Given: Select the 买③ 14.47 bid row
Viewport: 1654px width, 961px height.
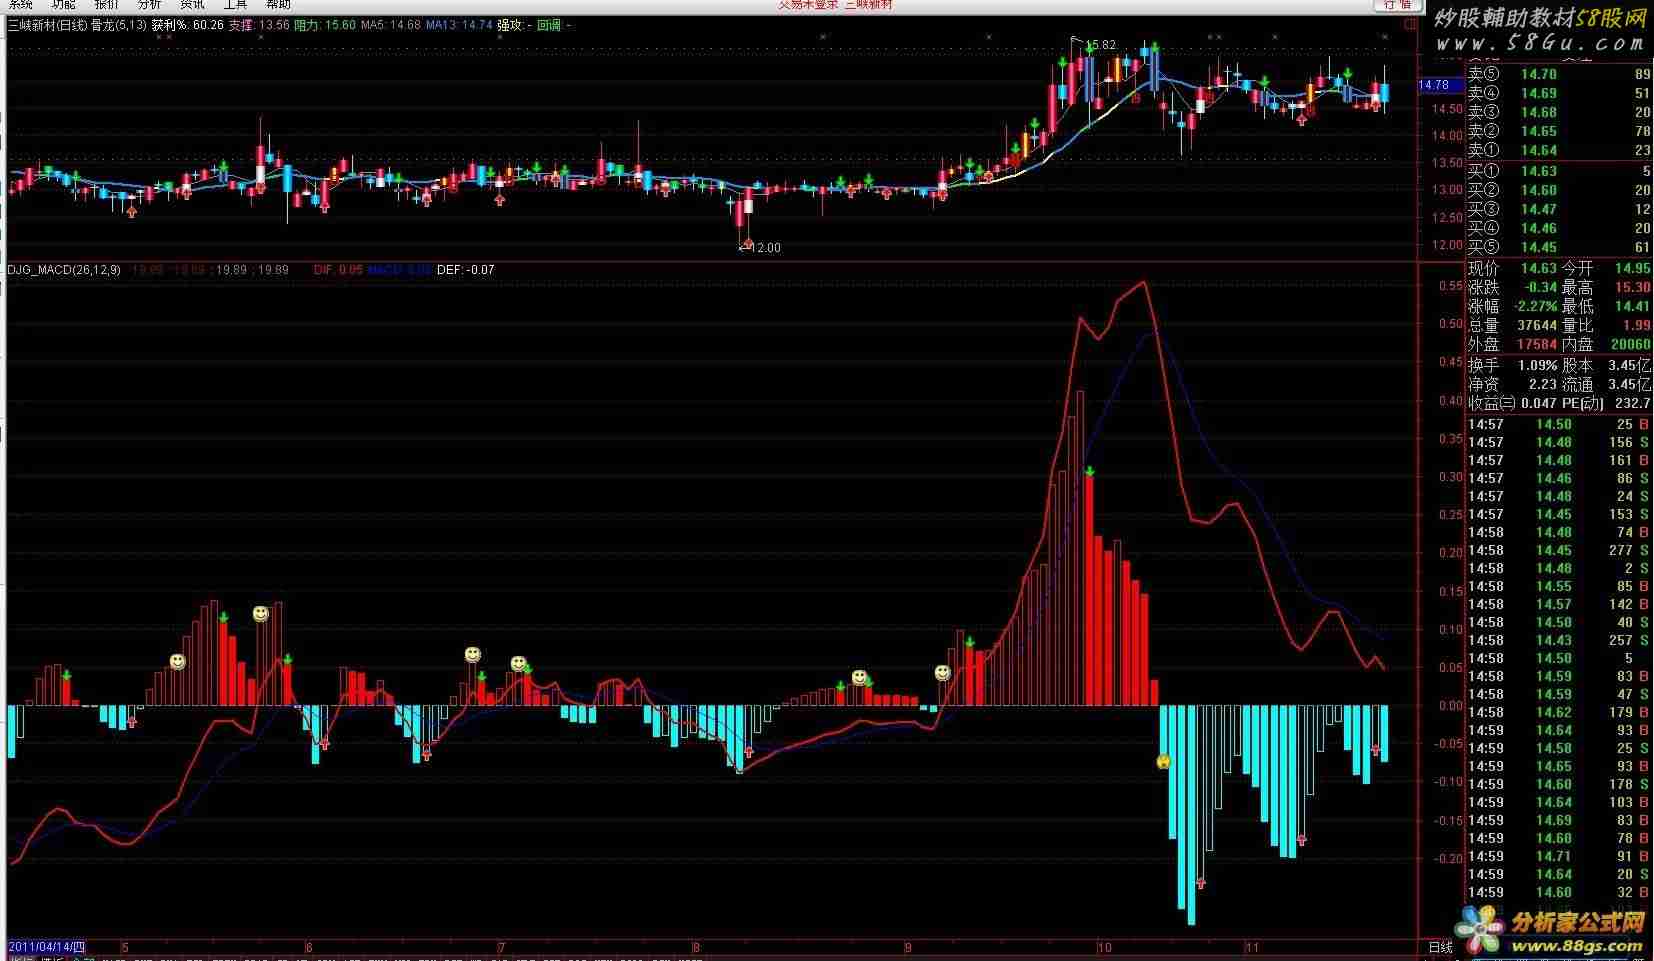Looking at the screenshot, I should coord(1559,209).
